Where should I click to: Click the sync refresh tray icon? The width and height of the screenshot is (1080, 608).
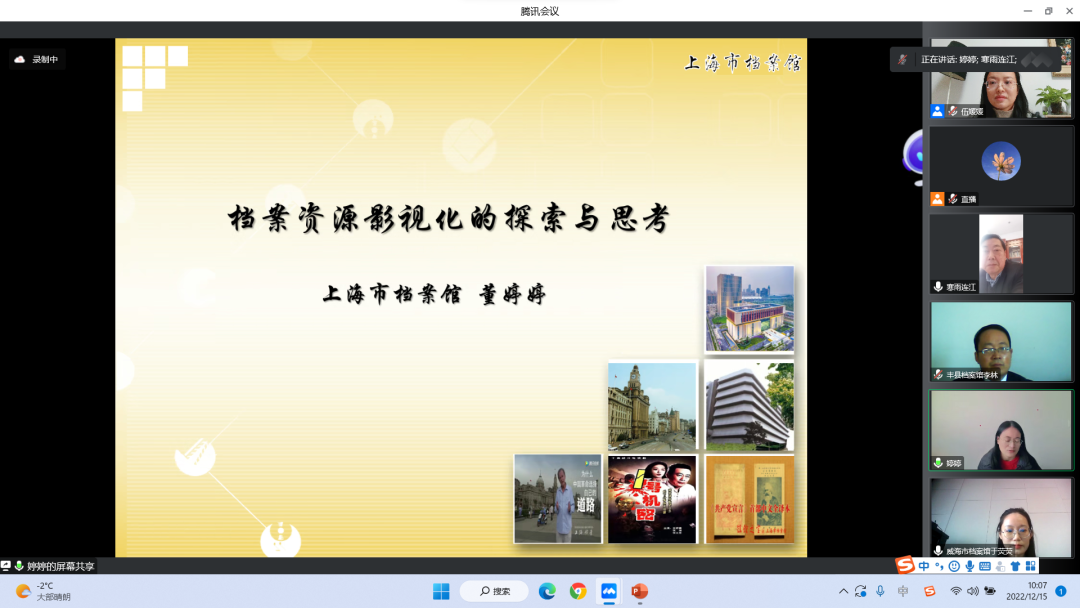pyautogui.click(x=861, y=591)
